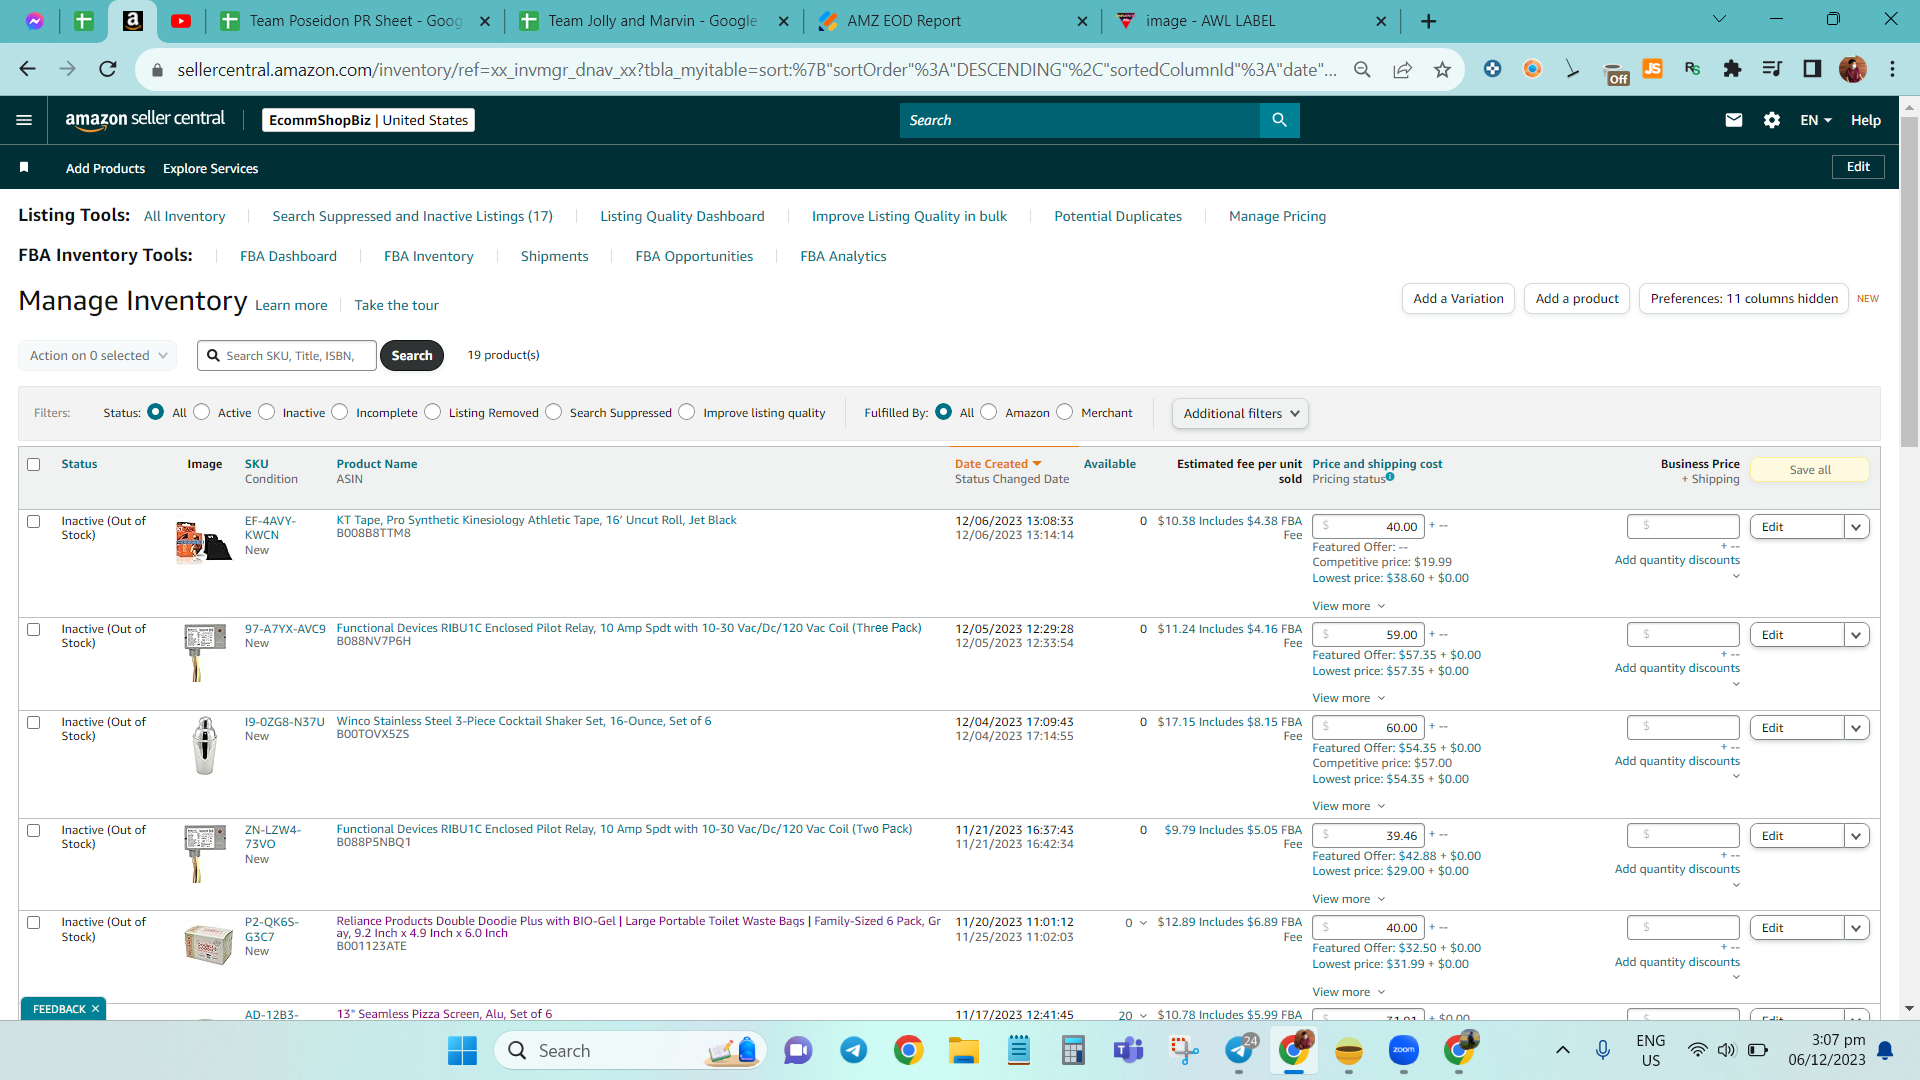Select the Amazon fulfilled-by radio button
This screenshot has width=1920, height=1080.
point(989,412)
